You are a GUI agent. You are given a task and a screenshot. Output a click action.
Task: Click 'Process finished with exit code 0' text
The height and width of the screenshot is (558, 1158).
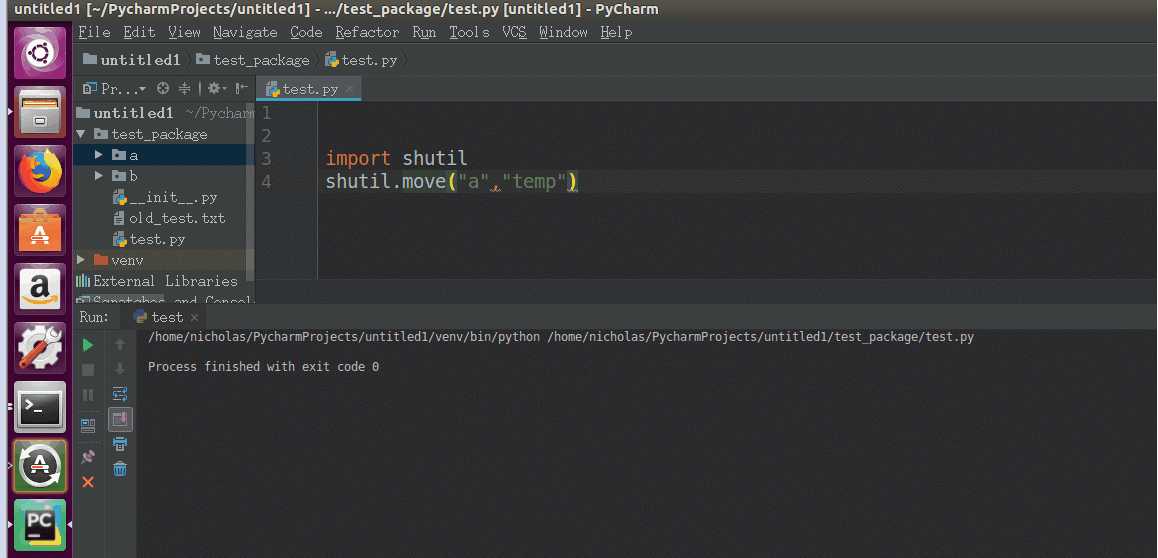click(264, 366)
